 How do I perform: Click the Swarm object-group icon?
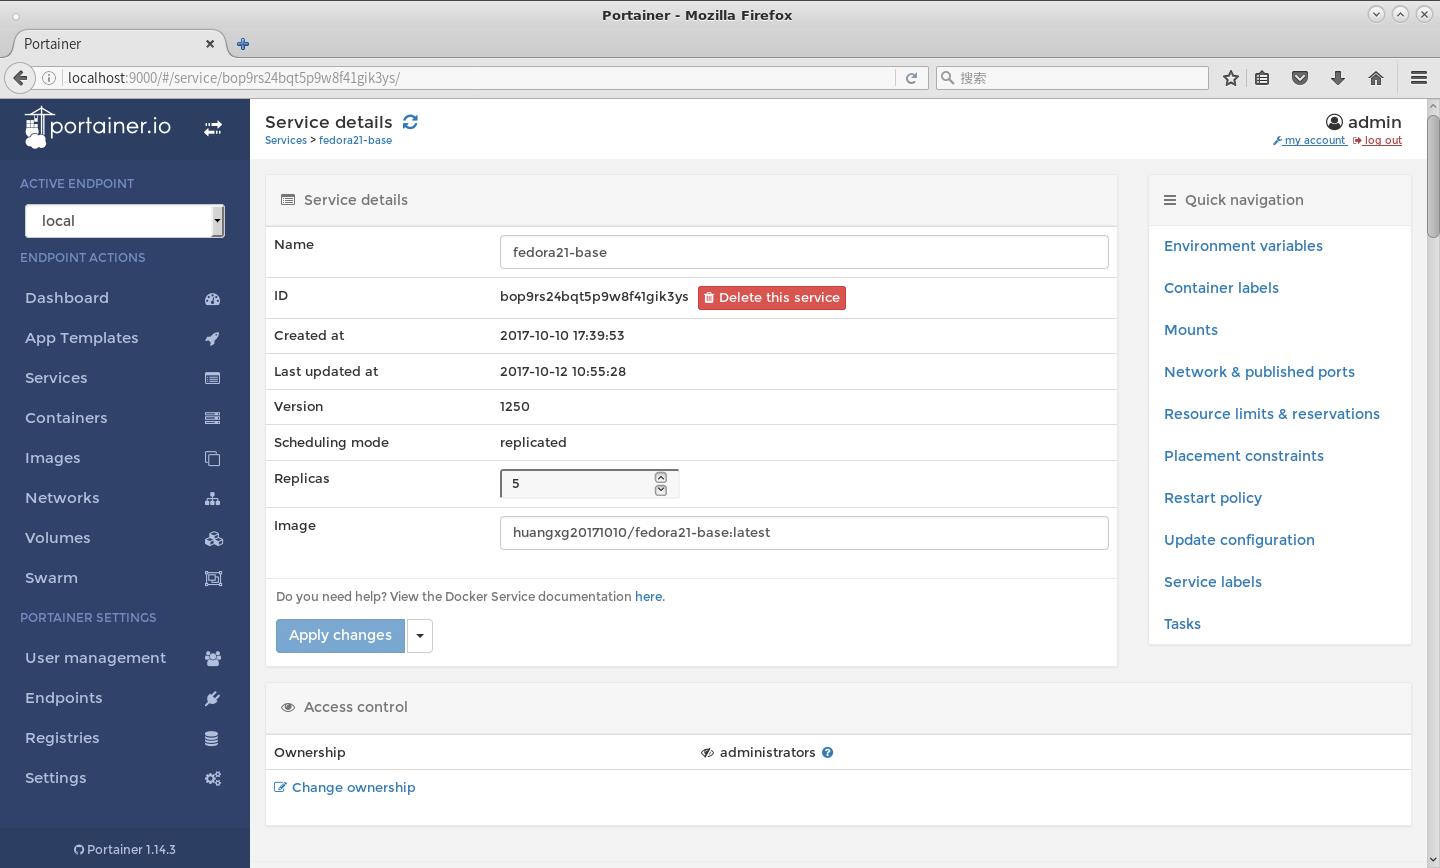point(213,578)
